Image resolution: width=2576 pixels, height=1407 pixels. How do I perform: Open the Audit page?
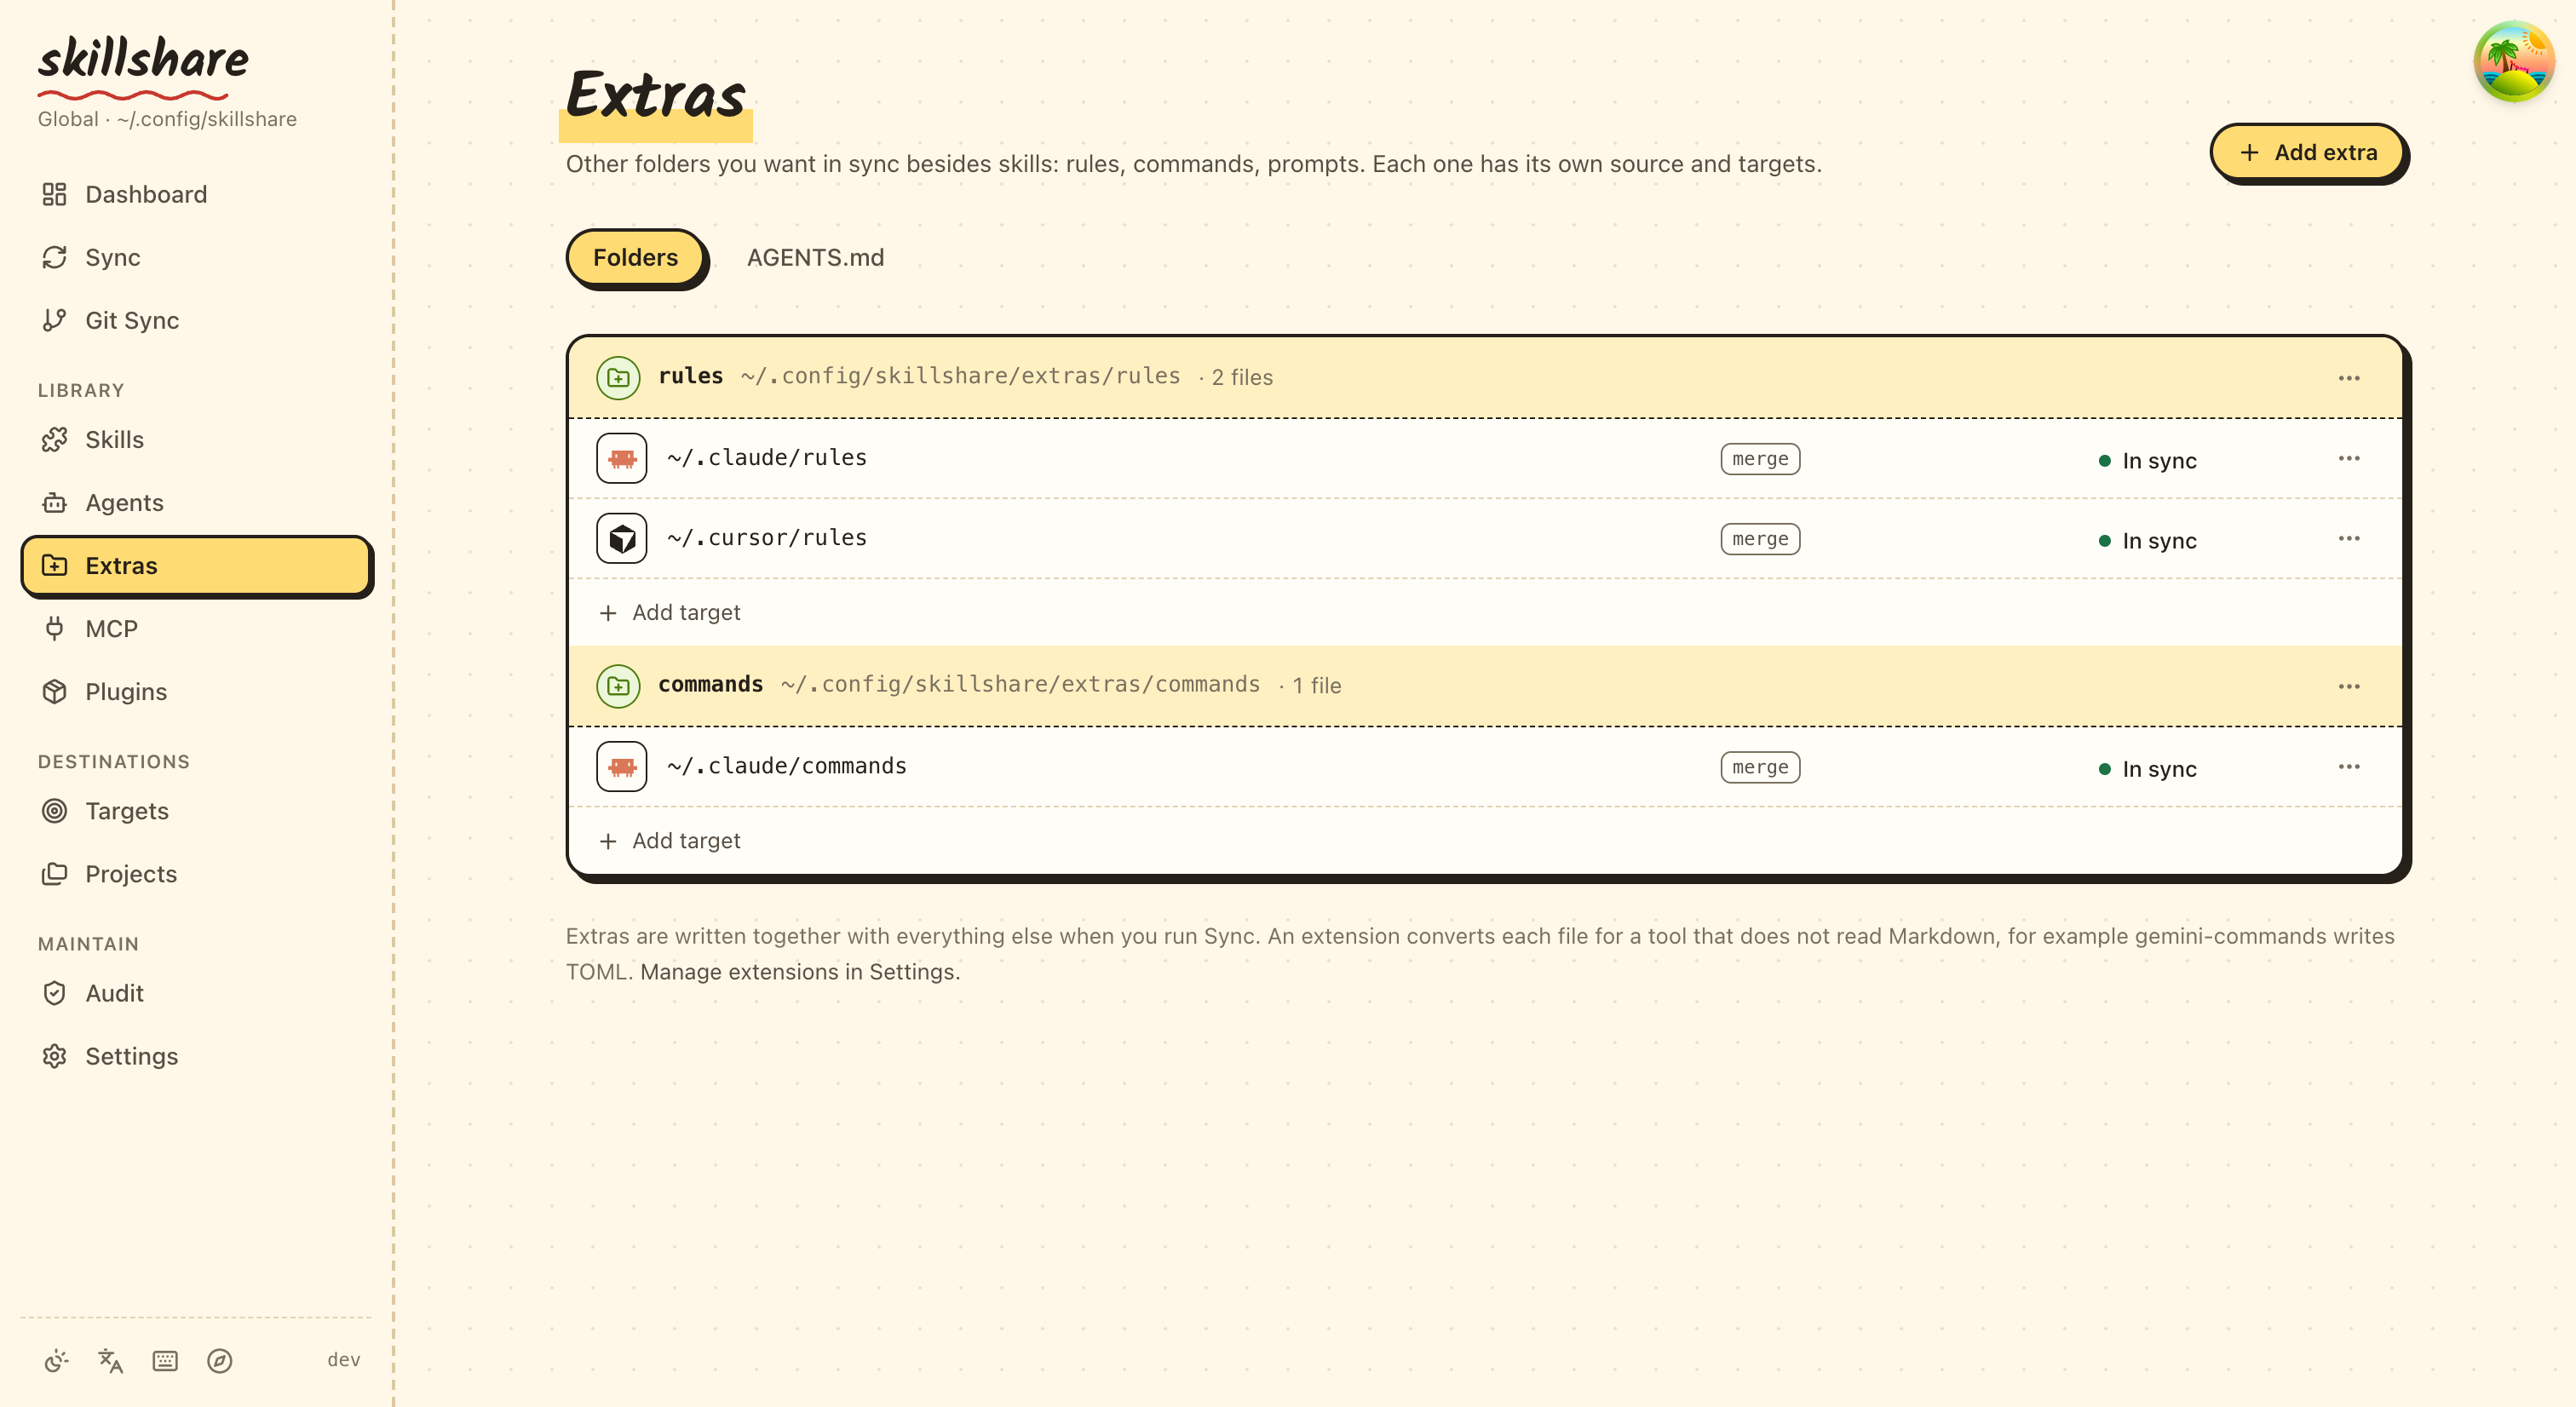[196, 993]
